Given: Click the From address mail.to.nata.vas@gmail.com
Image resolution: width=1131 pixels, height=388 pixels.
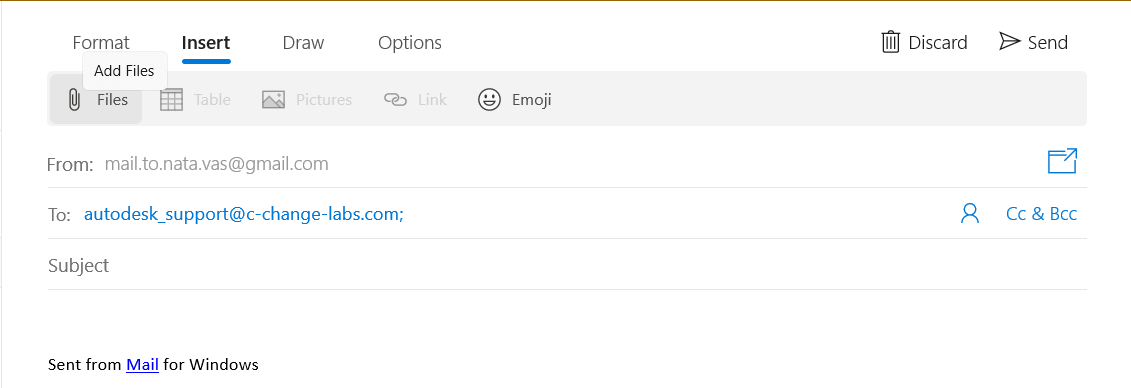Looking at the screenshot, I should 216,164.
